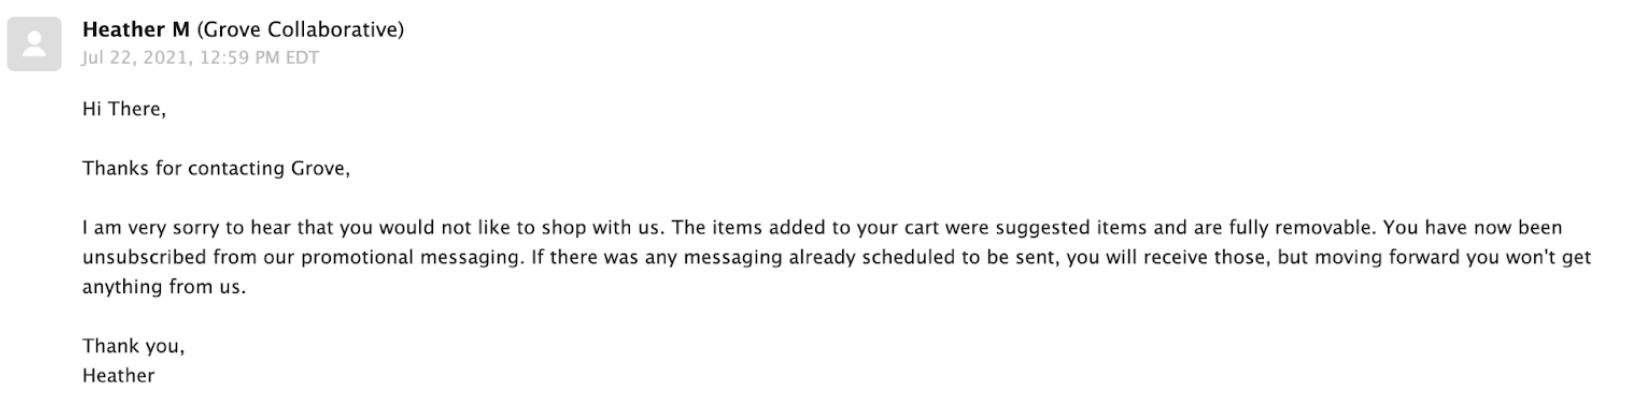Image resolution: width=1634 pixels, height=404 pixels.
Task: Click the Heather signature at the bottom
Action: coord(118,376)
